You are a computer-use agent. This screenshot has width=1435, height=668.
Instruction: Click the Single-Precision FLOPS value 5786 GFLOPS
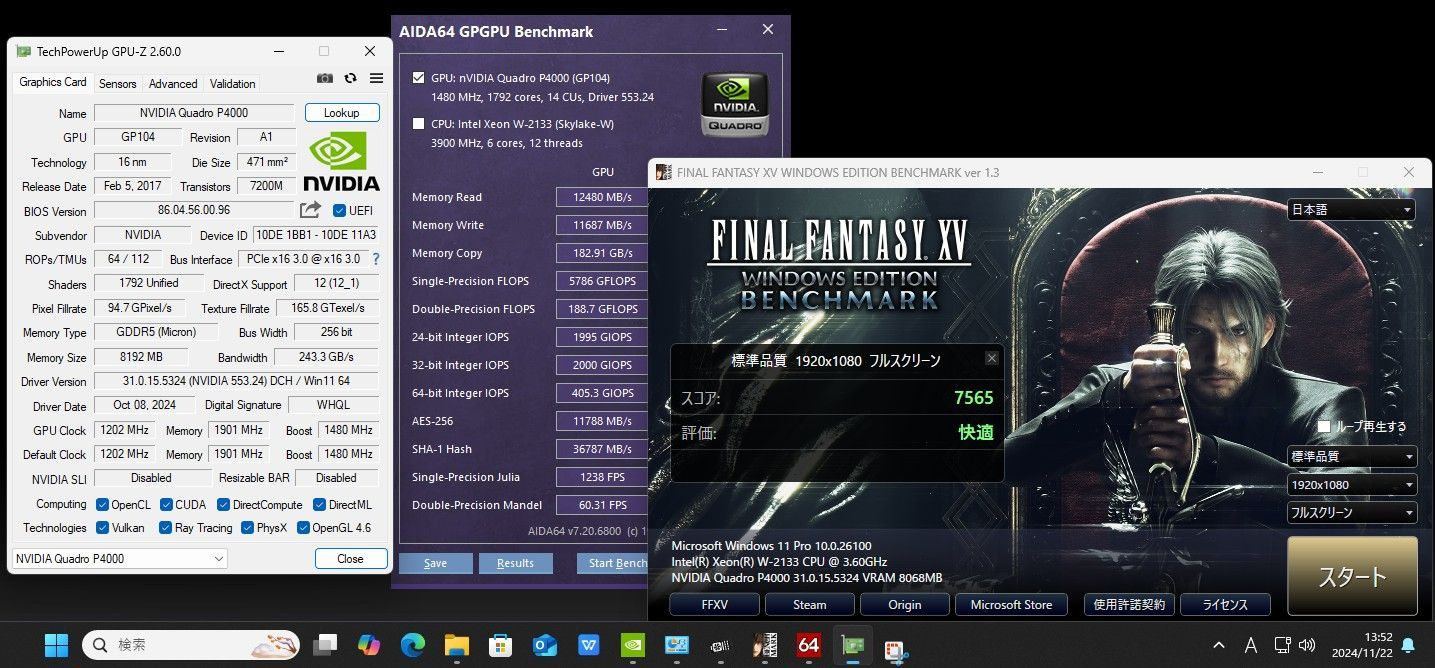602,281
